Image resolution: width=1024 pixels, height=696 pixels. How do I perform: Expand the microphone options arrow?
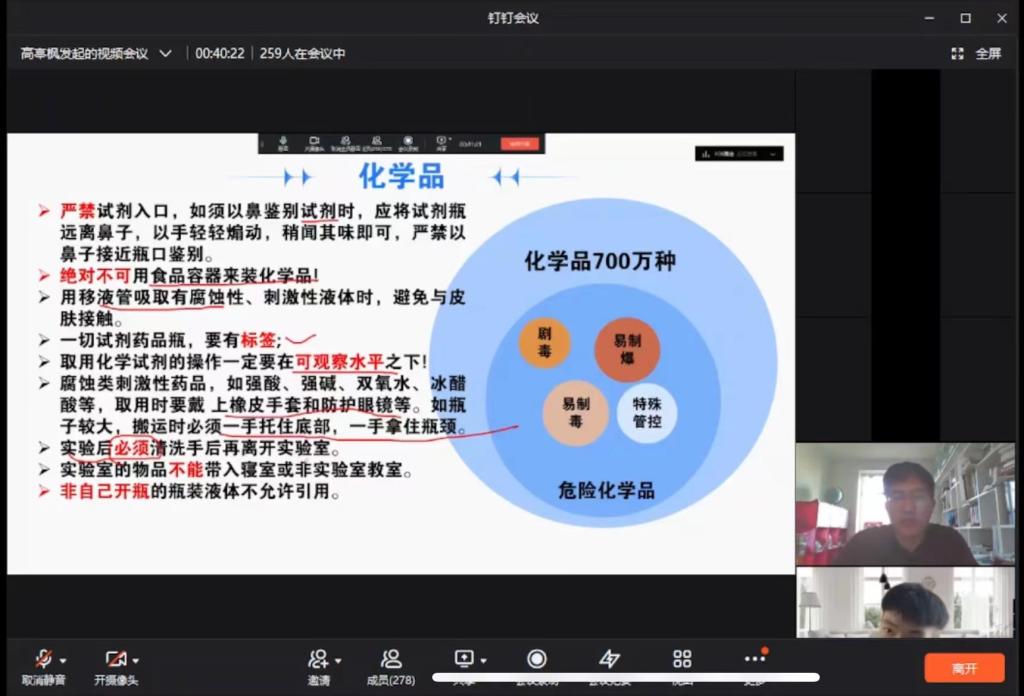click(63, 661)
